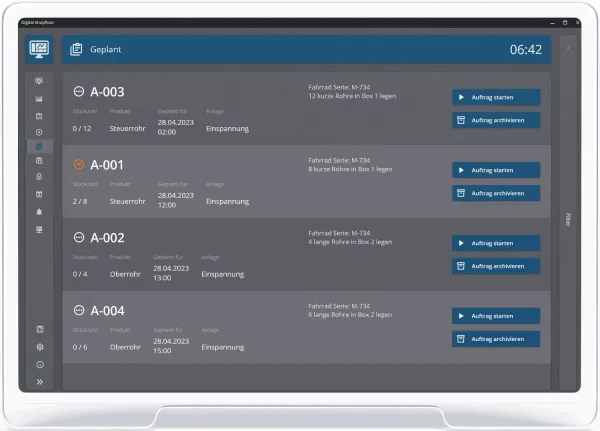
Task: Open the server list icon in sidebar
Action: [39, 230]
